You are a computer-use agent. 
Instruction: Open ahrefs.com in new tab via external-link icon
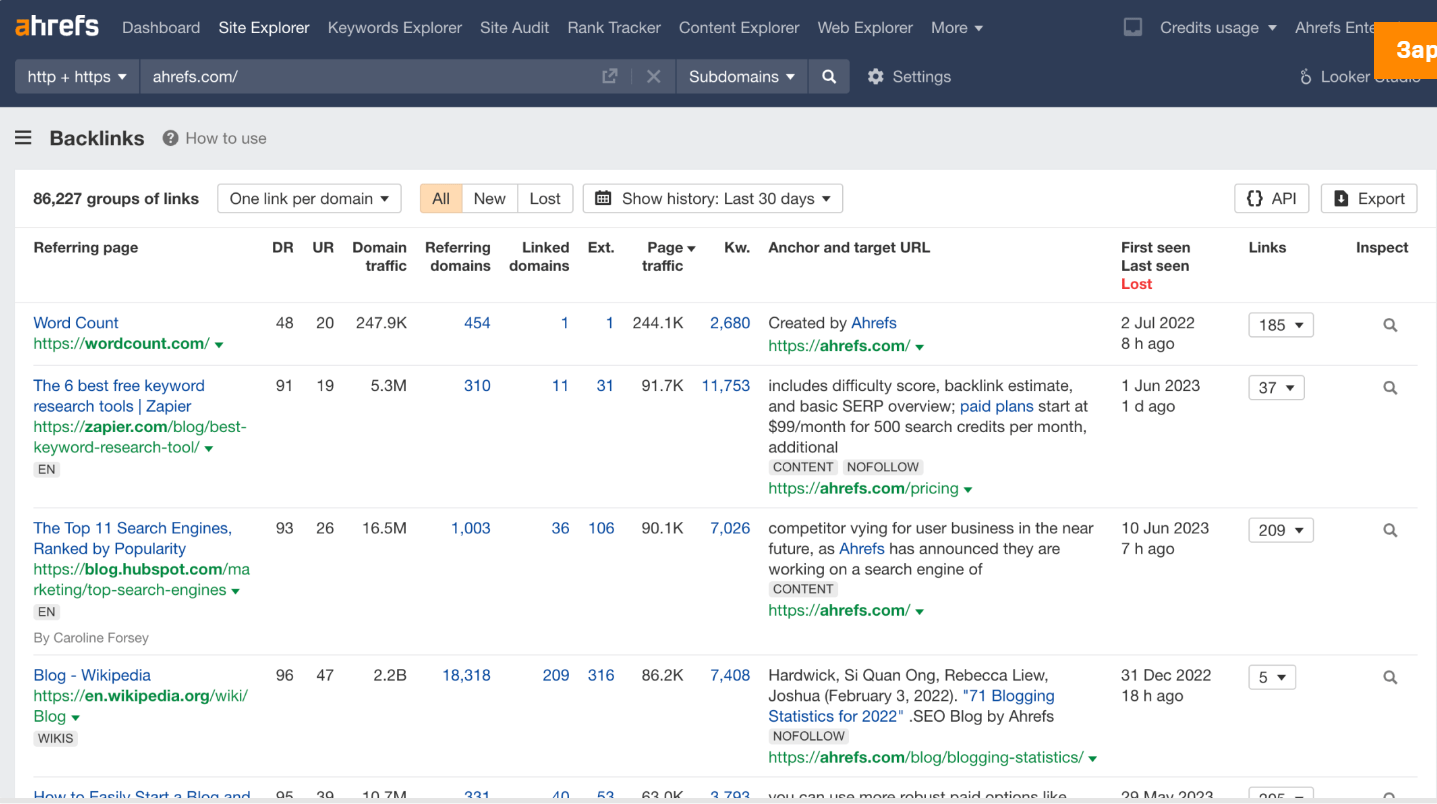609,76
